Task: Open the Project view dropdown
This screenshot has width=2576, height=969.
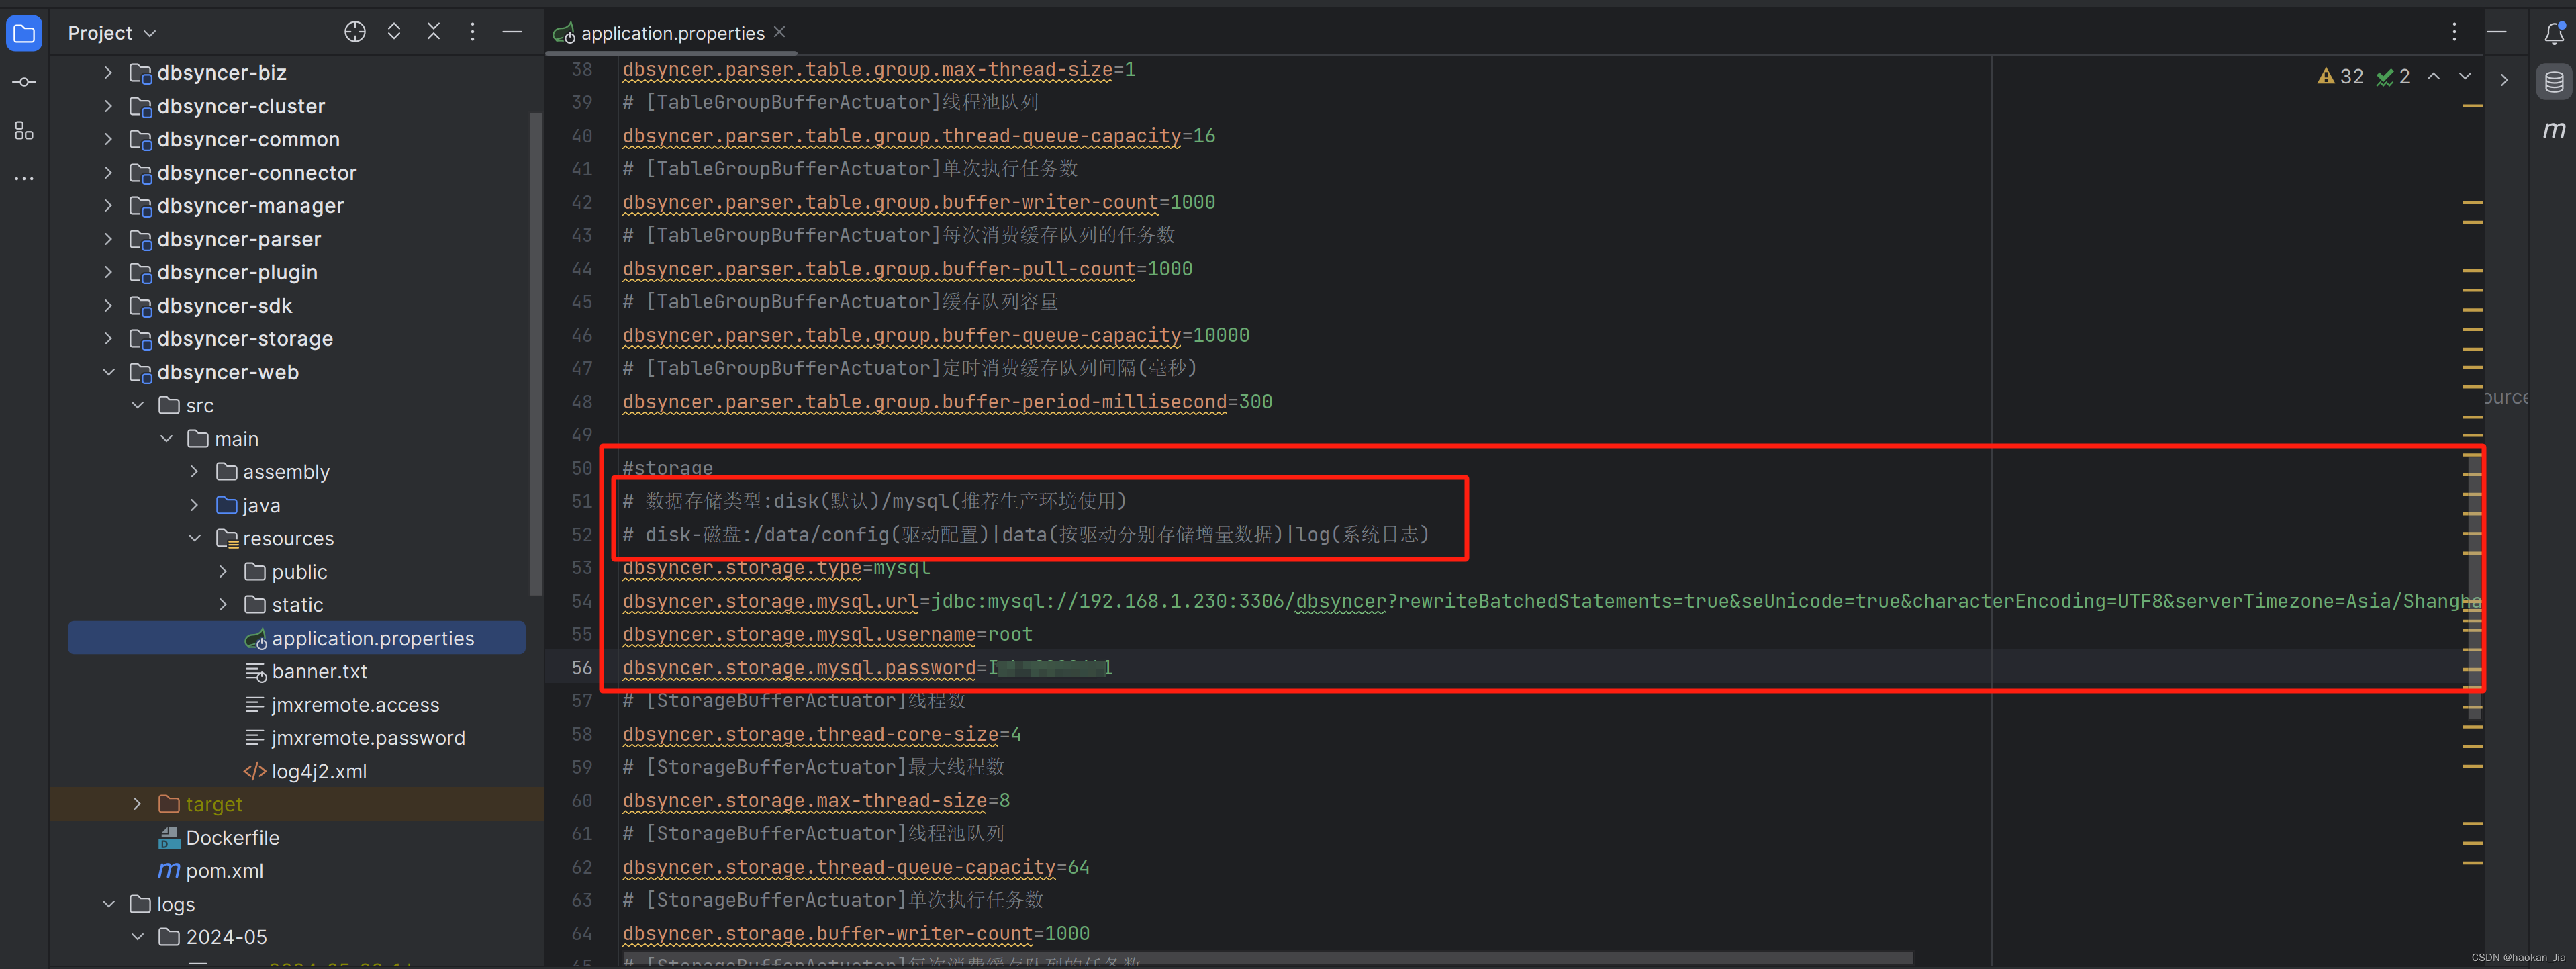Action: (x=111, y=33)
